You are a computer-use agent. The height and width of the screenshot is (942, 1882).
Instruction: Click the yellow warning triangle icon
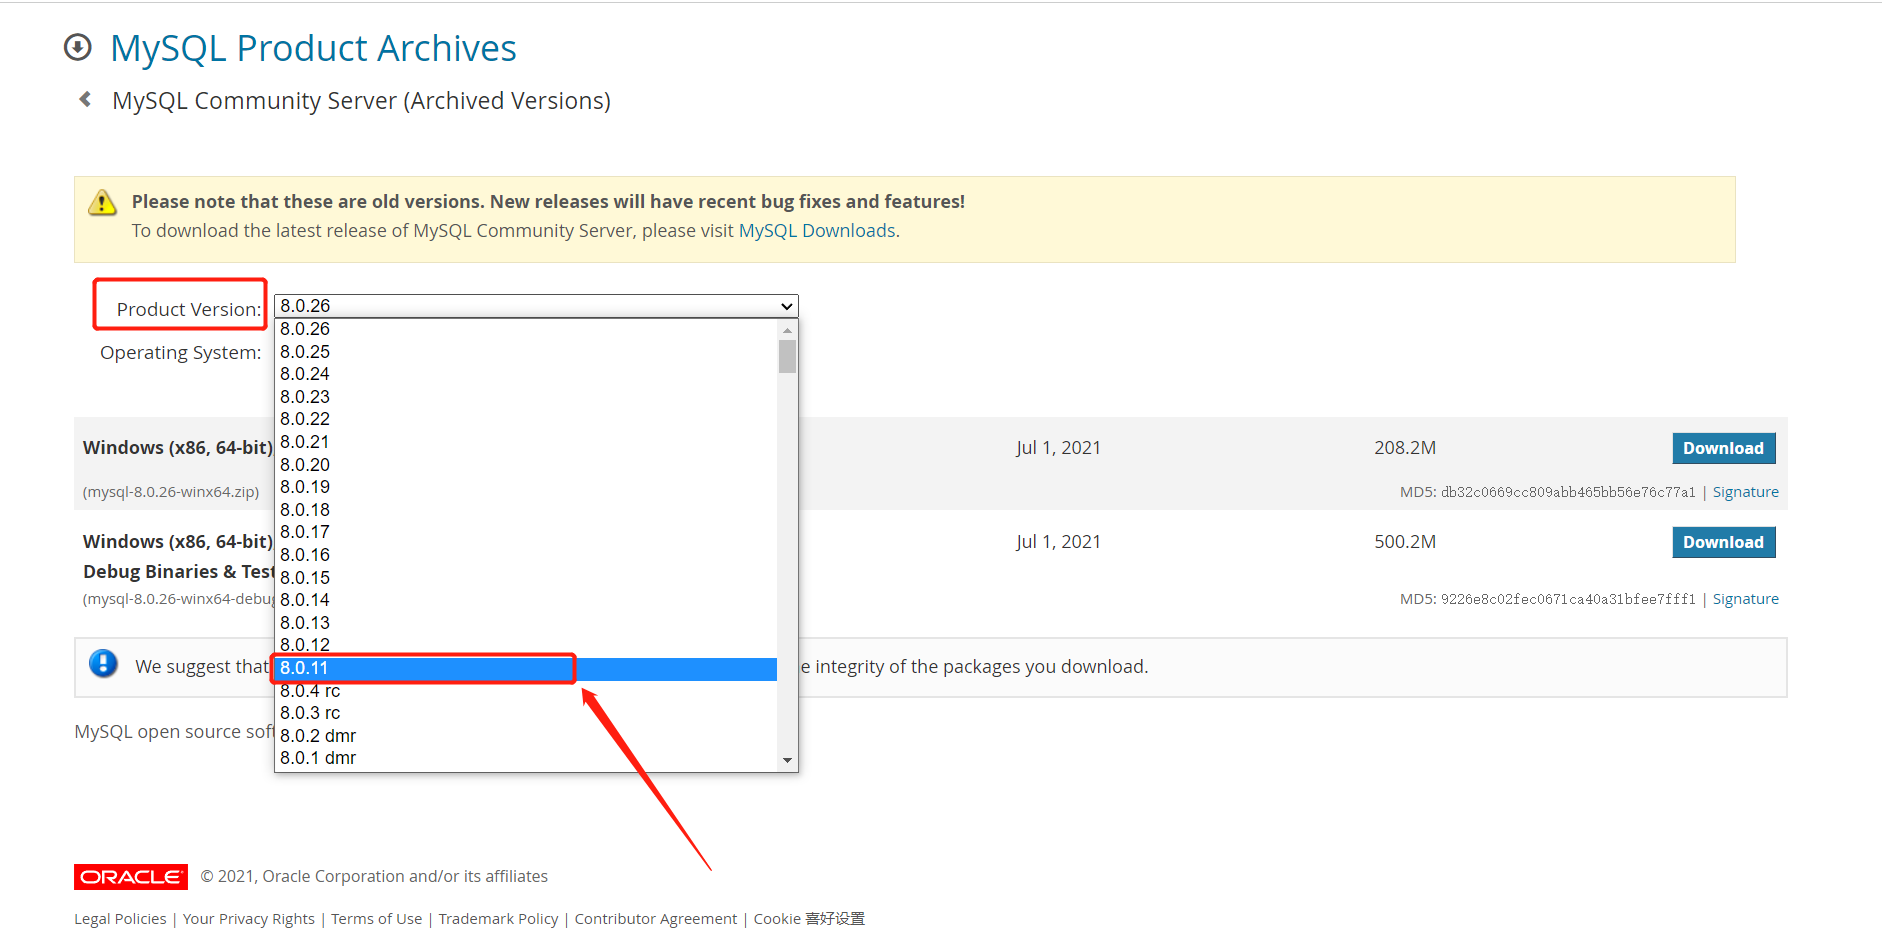click(102, 202)
